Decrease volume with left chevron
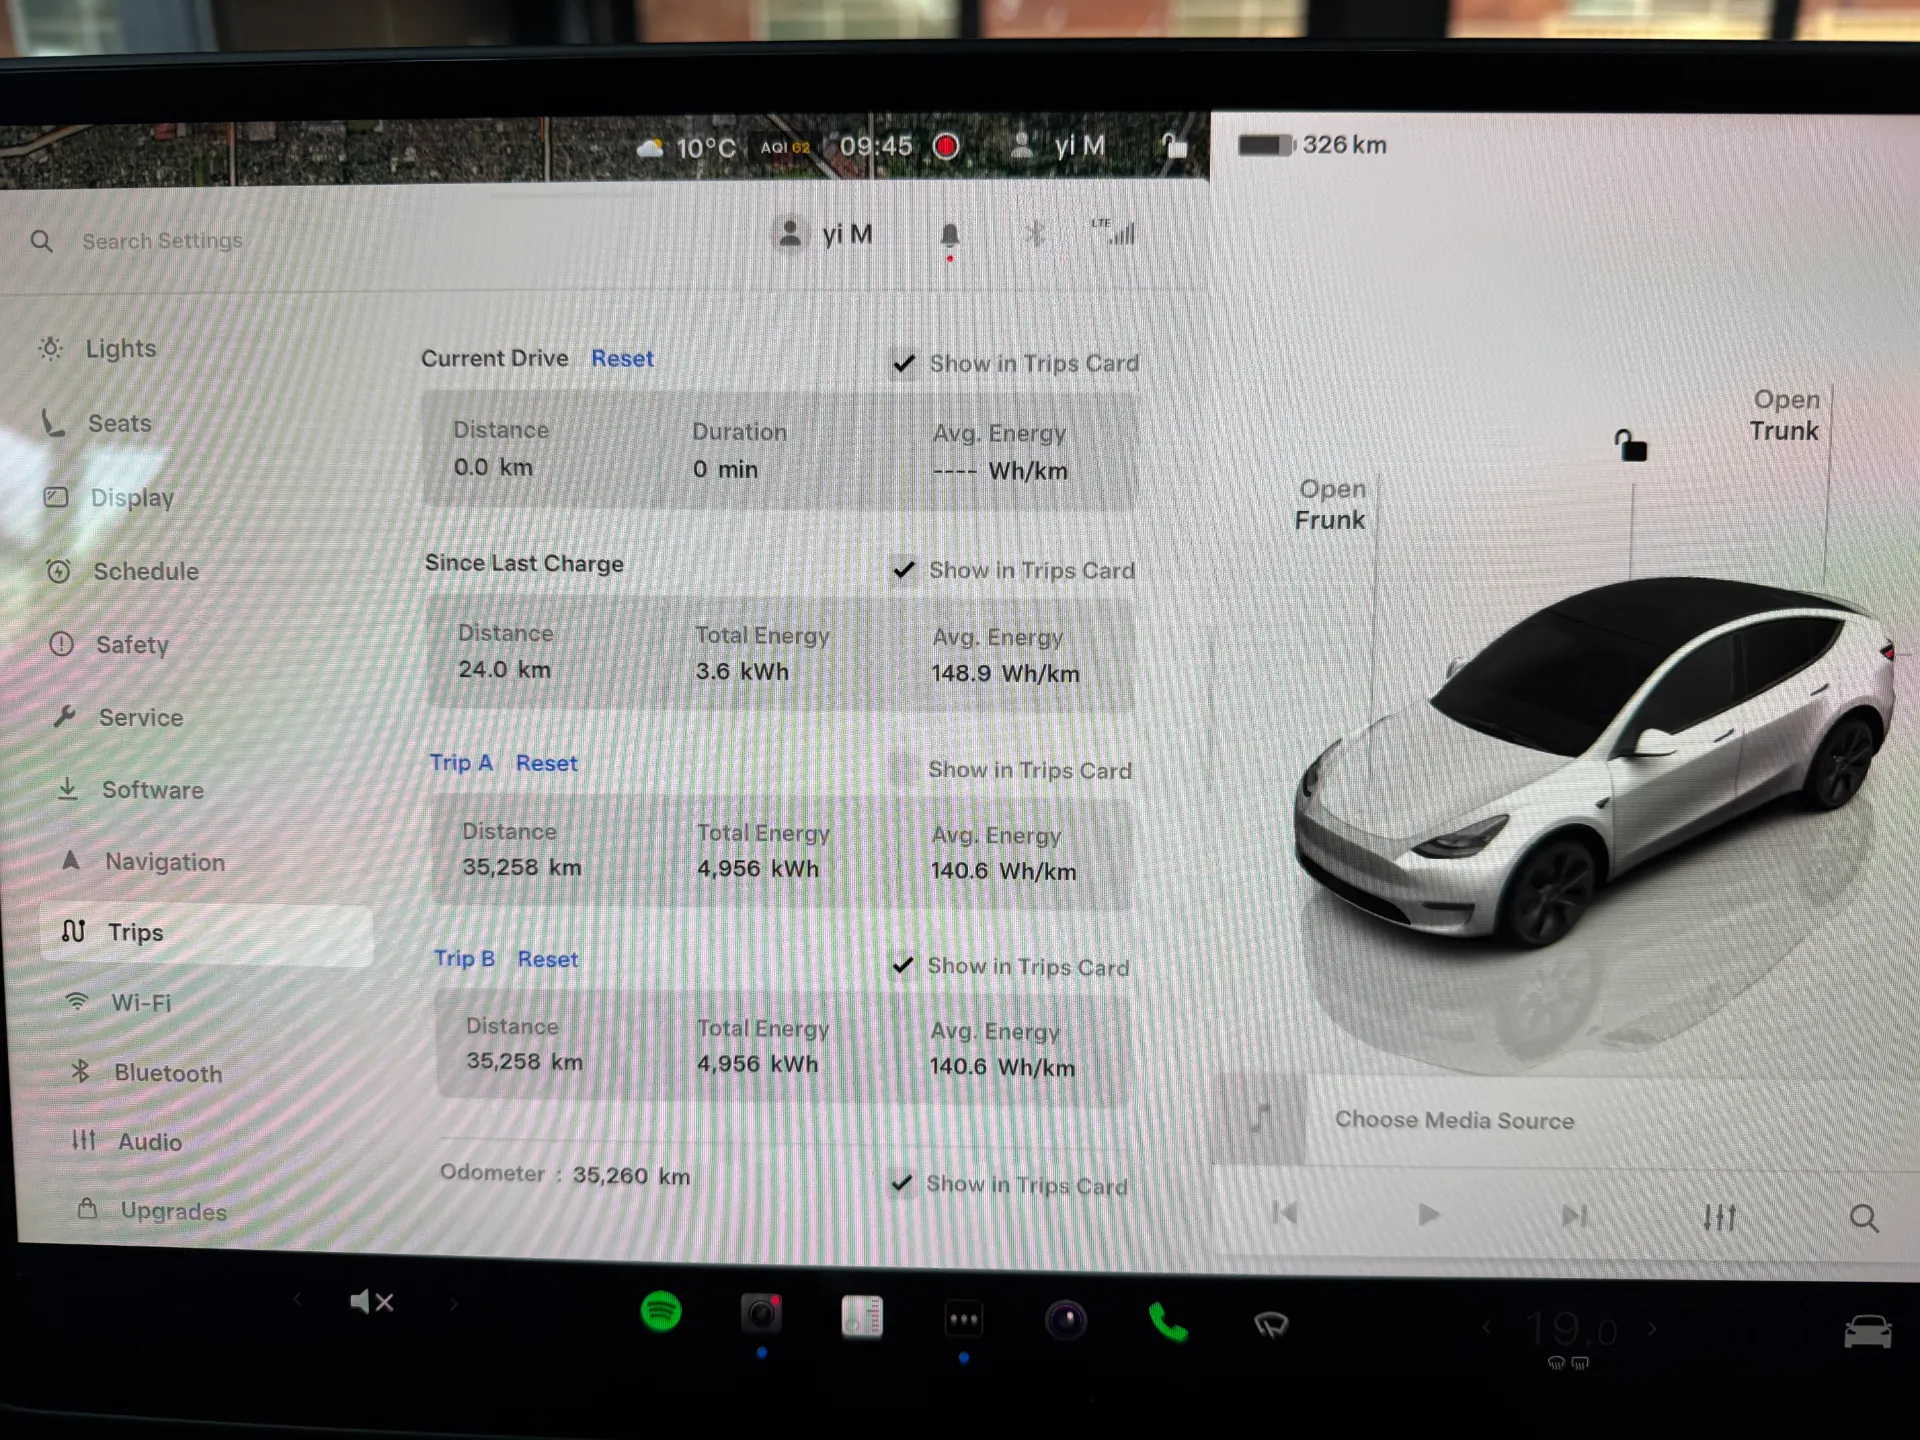Screen dimensions: 1920x1440 (297, 1300)
